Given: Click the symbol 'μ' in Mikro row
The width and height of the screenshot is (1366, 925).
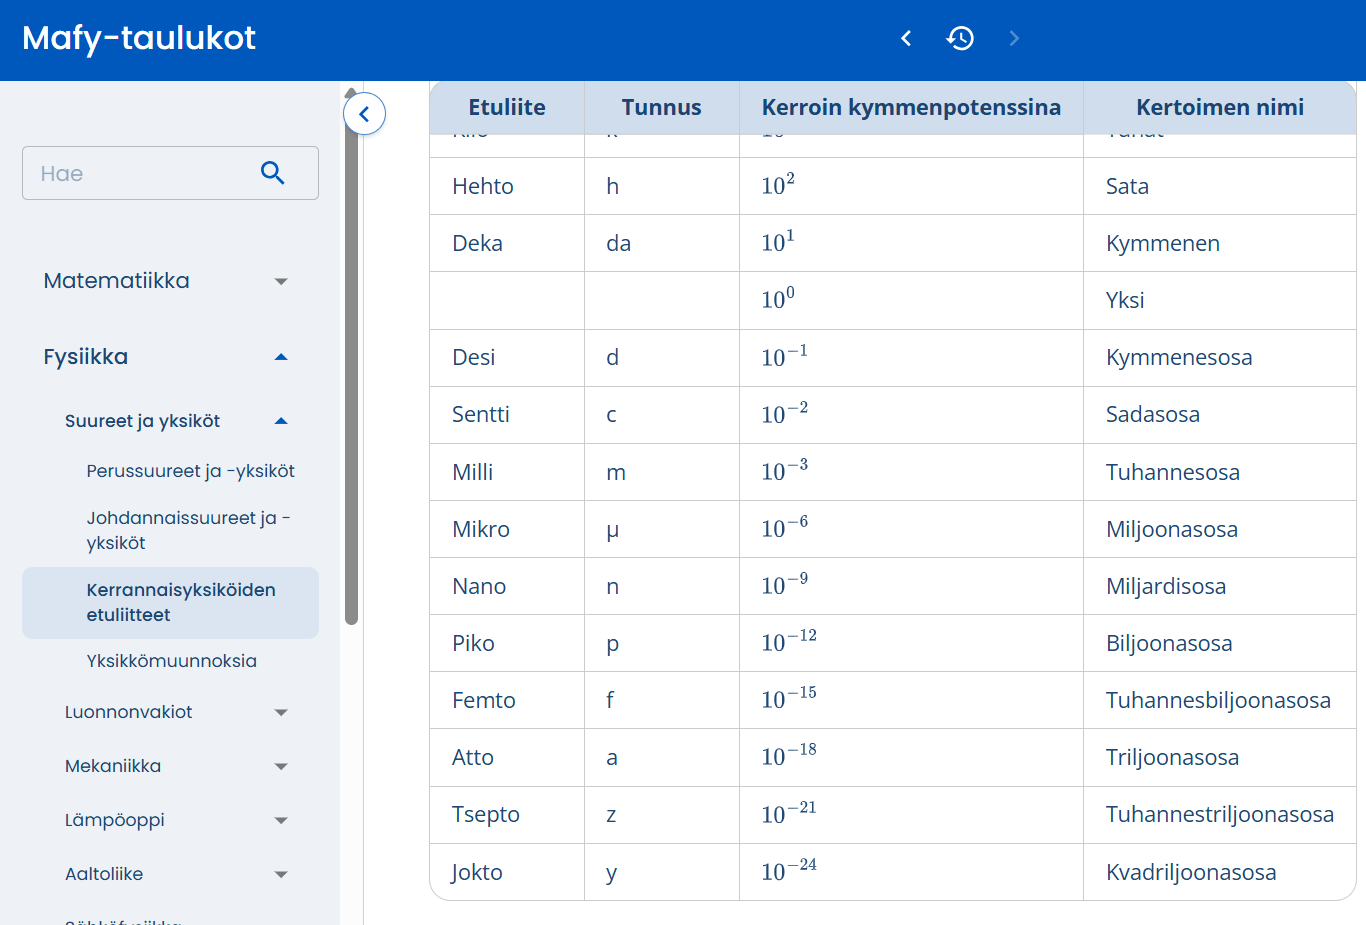Looking at the screenshot, I should (x=613, y=530).
